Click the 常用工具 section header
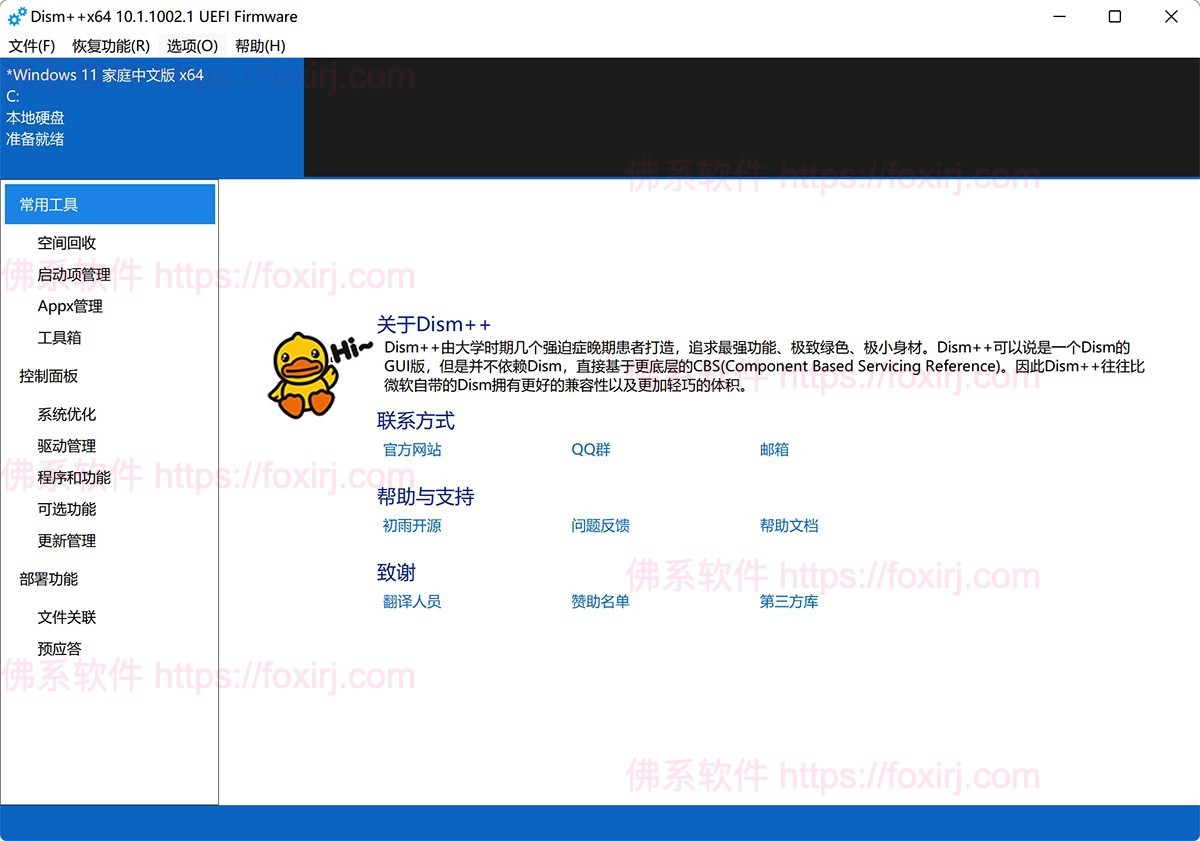 point(110,204)
